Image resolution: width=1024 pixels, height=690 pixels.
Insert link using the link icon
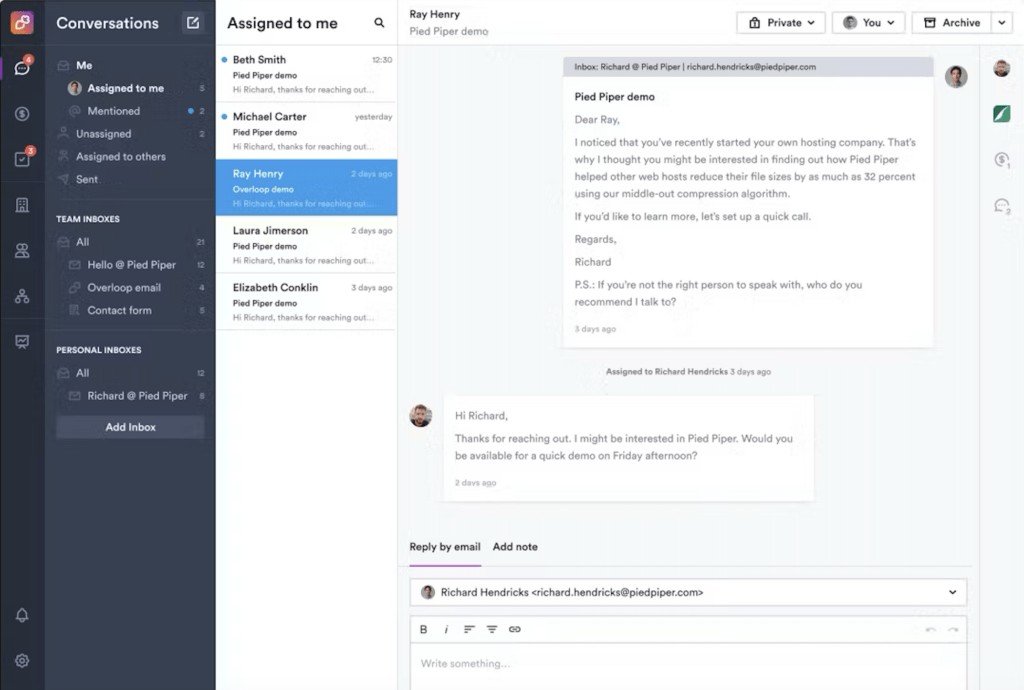(515, 629)
